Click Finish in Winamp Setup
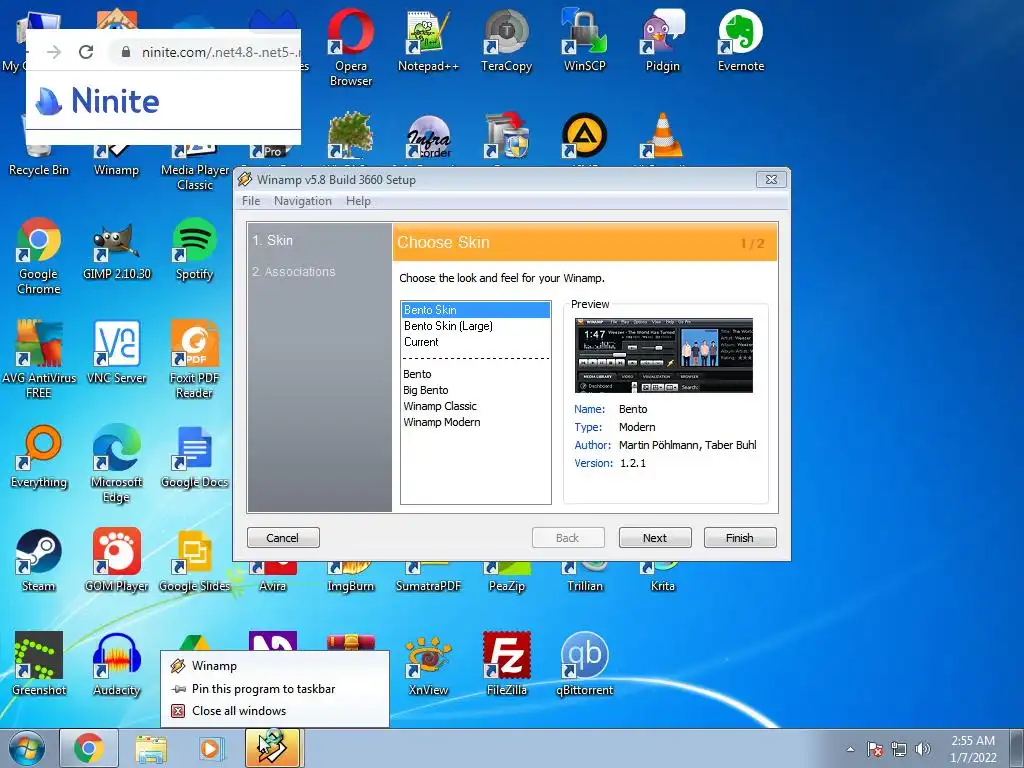This screenshot has height=768, width=1024. [740, 537]
